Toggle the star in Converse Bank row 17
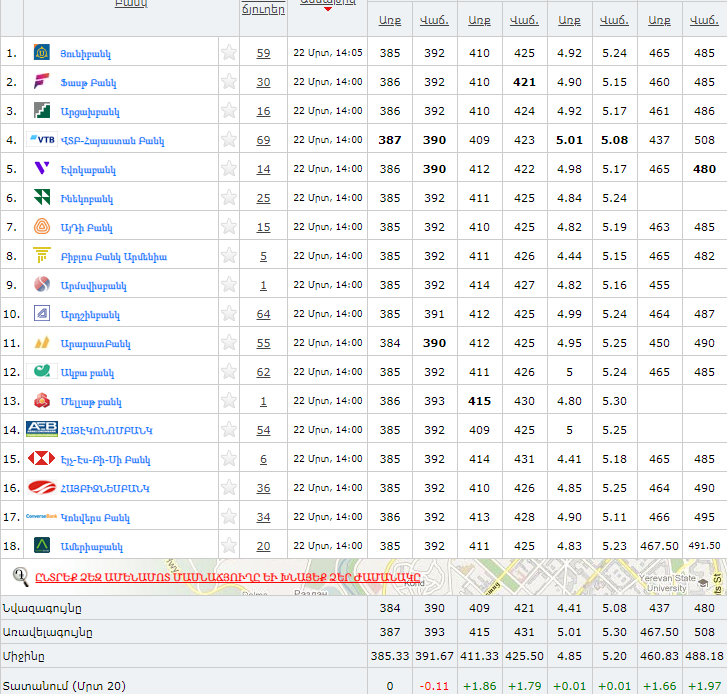The height and width of the screenshot is (694, 727). [229, 516]
